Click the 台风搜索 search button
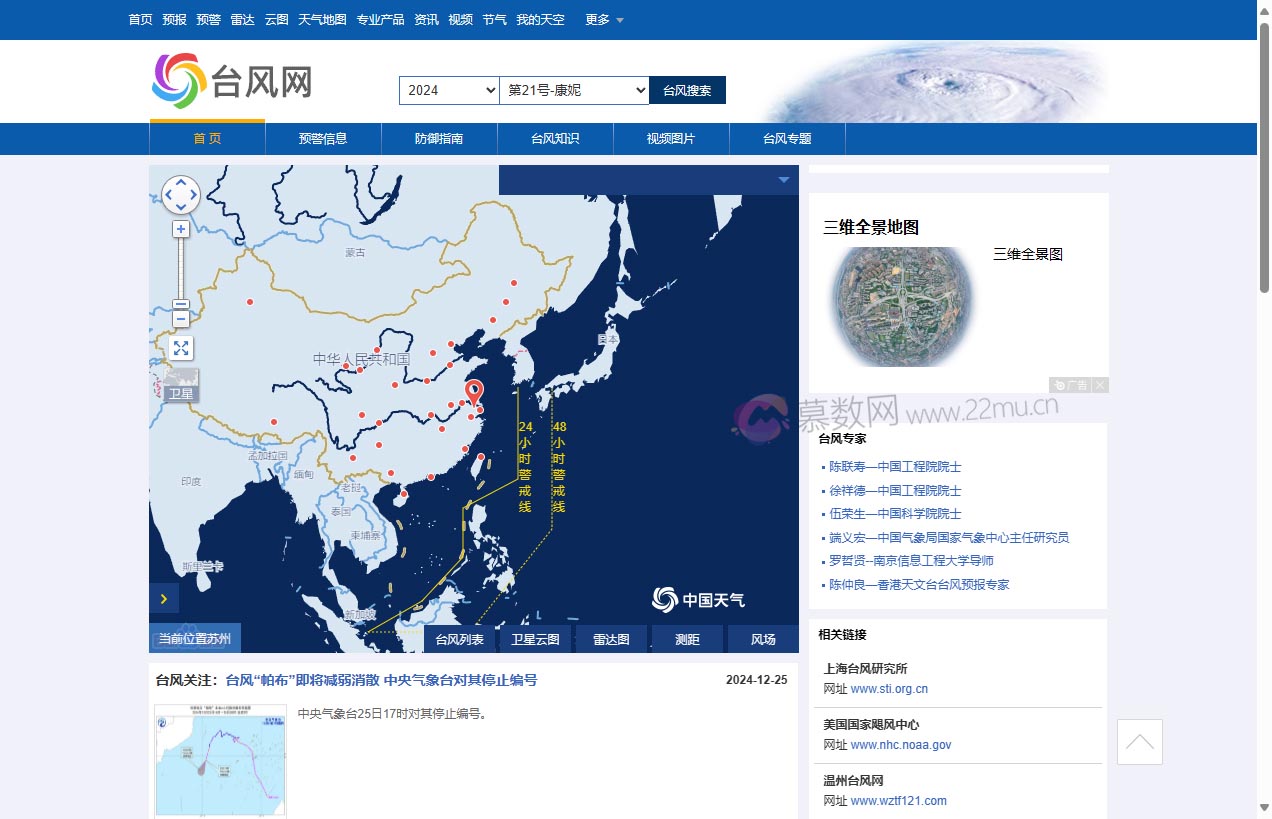The height and width of the screenshot is (819, 1272). click(688, 90)
